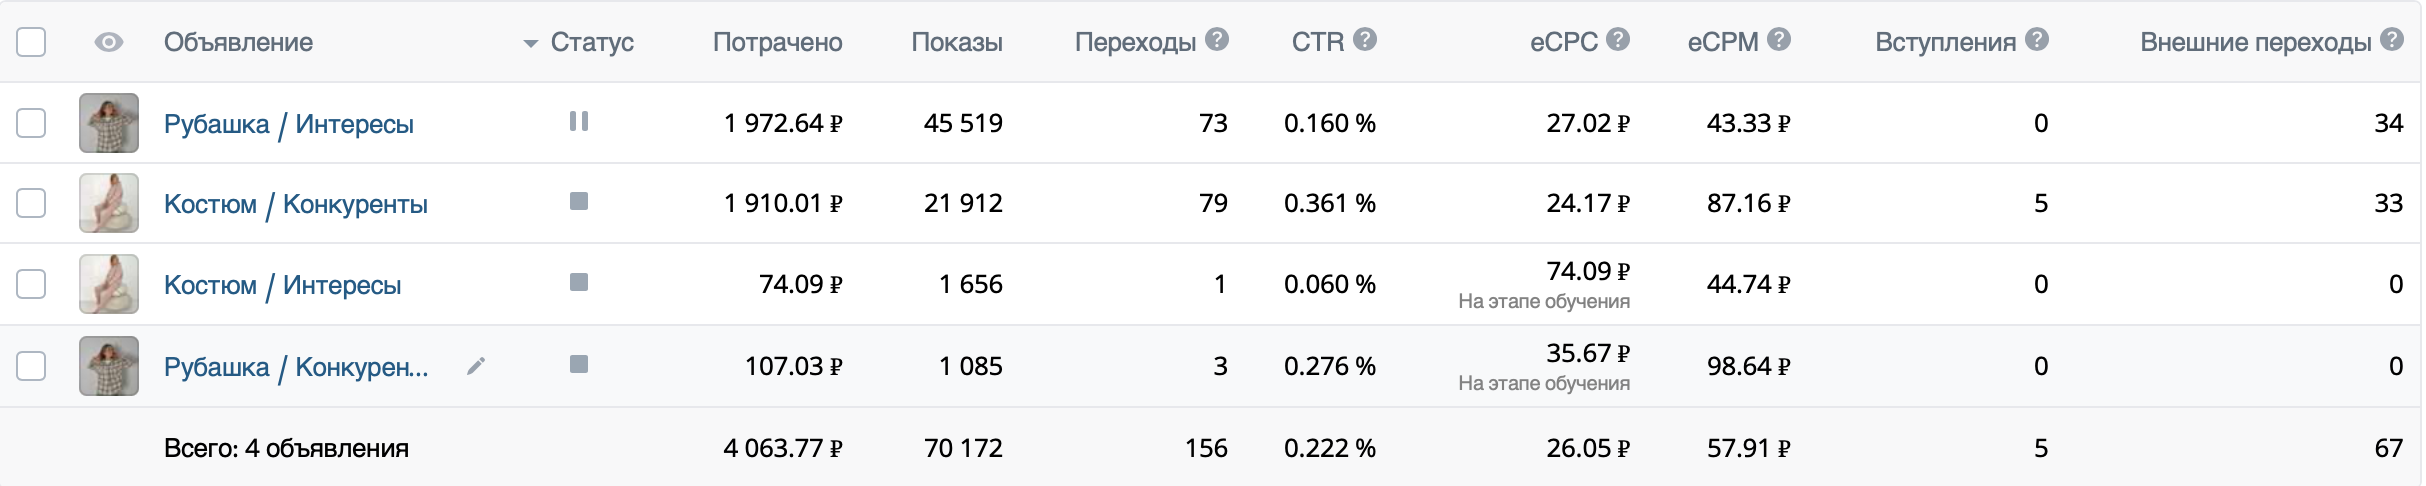The width and height of the screenshot is (2426, 486).
Task: Click the pencil edit icon beside Рубашка / Конкурен...
Action: 476,367
